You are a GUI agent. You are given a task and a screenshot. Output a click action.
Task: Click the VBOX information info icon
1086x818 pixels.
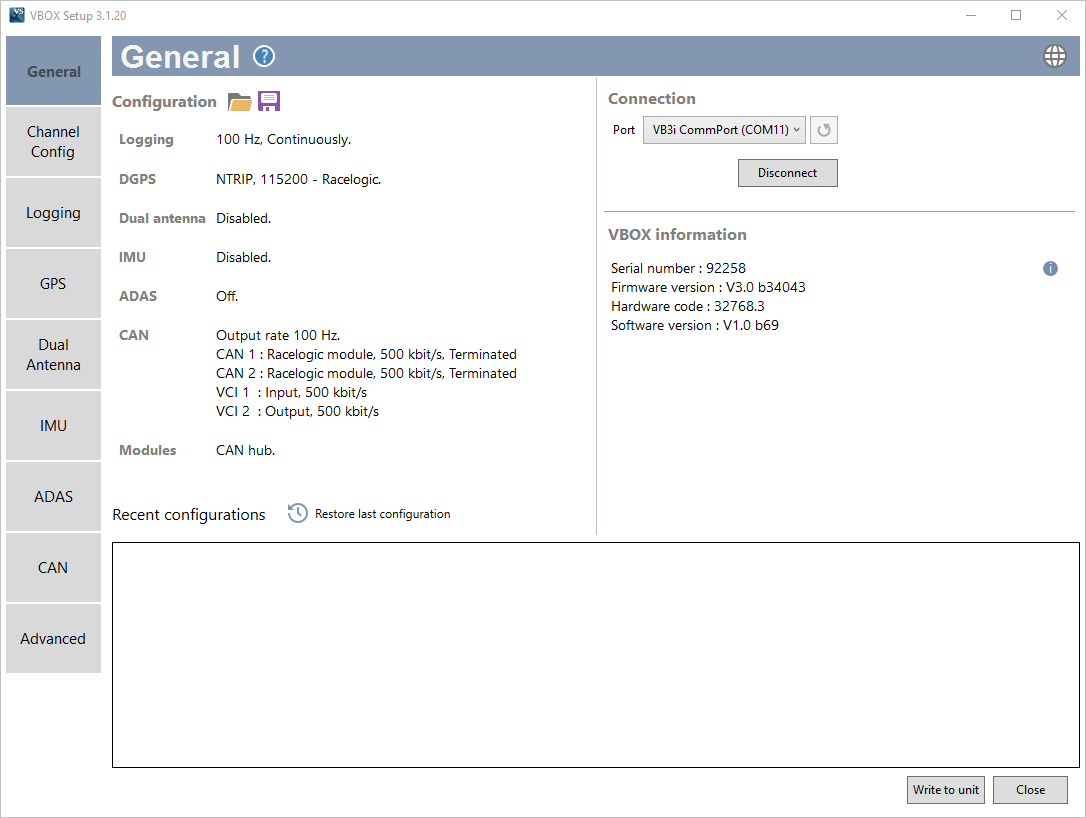pyautogui.click(x=1050, y=269)
